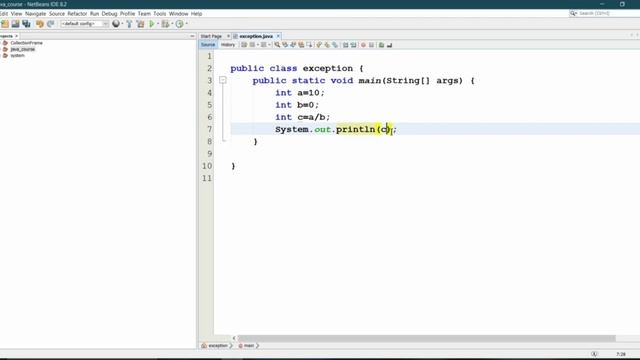Toggle Bookmark on current line

pos(335,45)
